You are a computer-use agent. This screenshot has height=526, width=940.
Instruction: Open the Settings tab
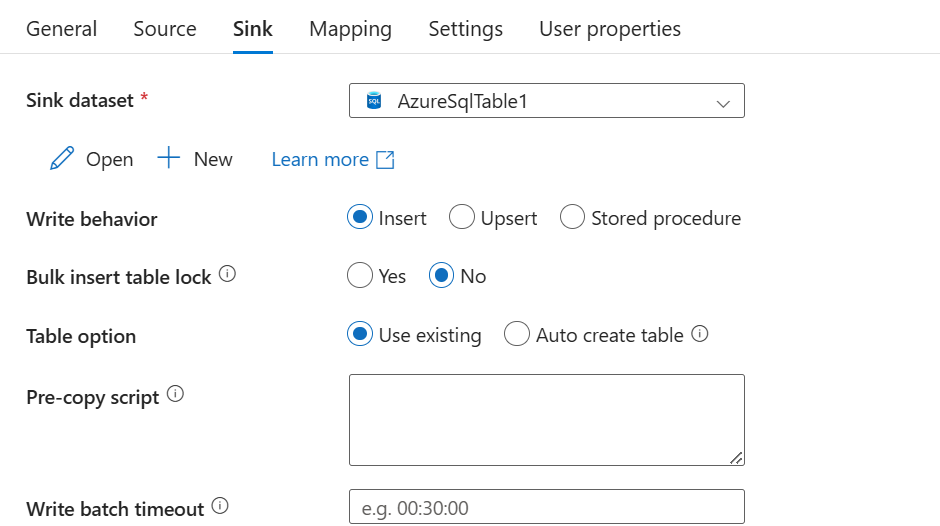465,29
